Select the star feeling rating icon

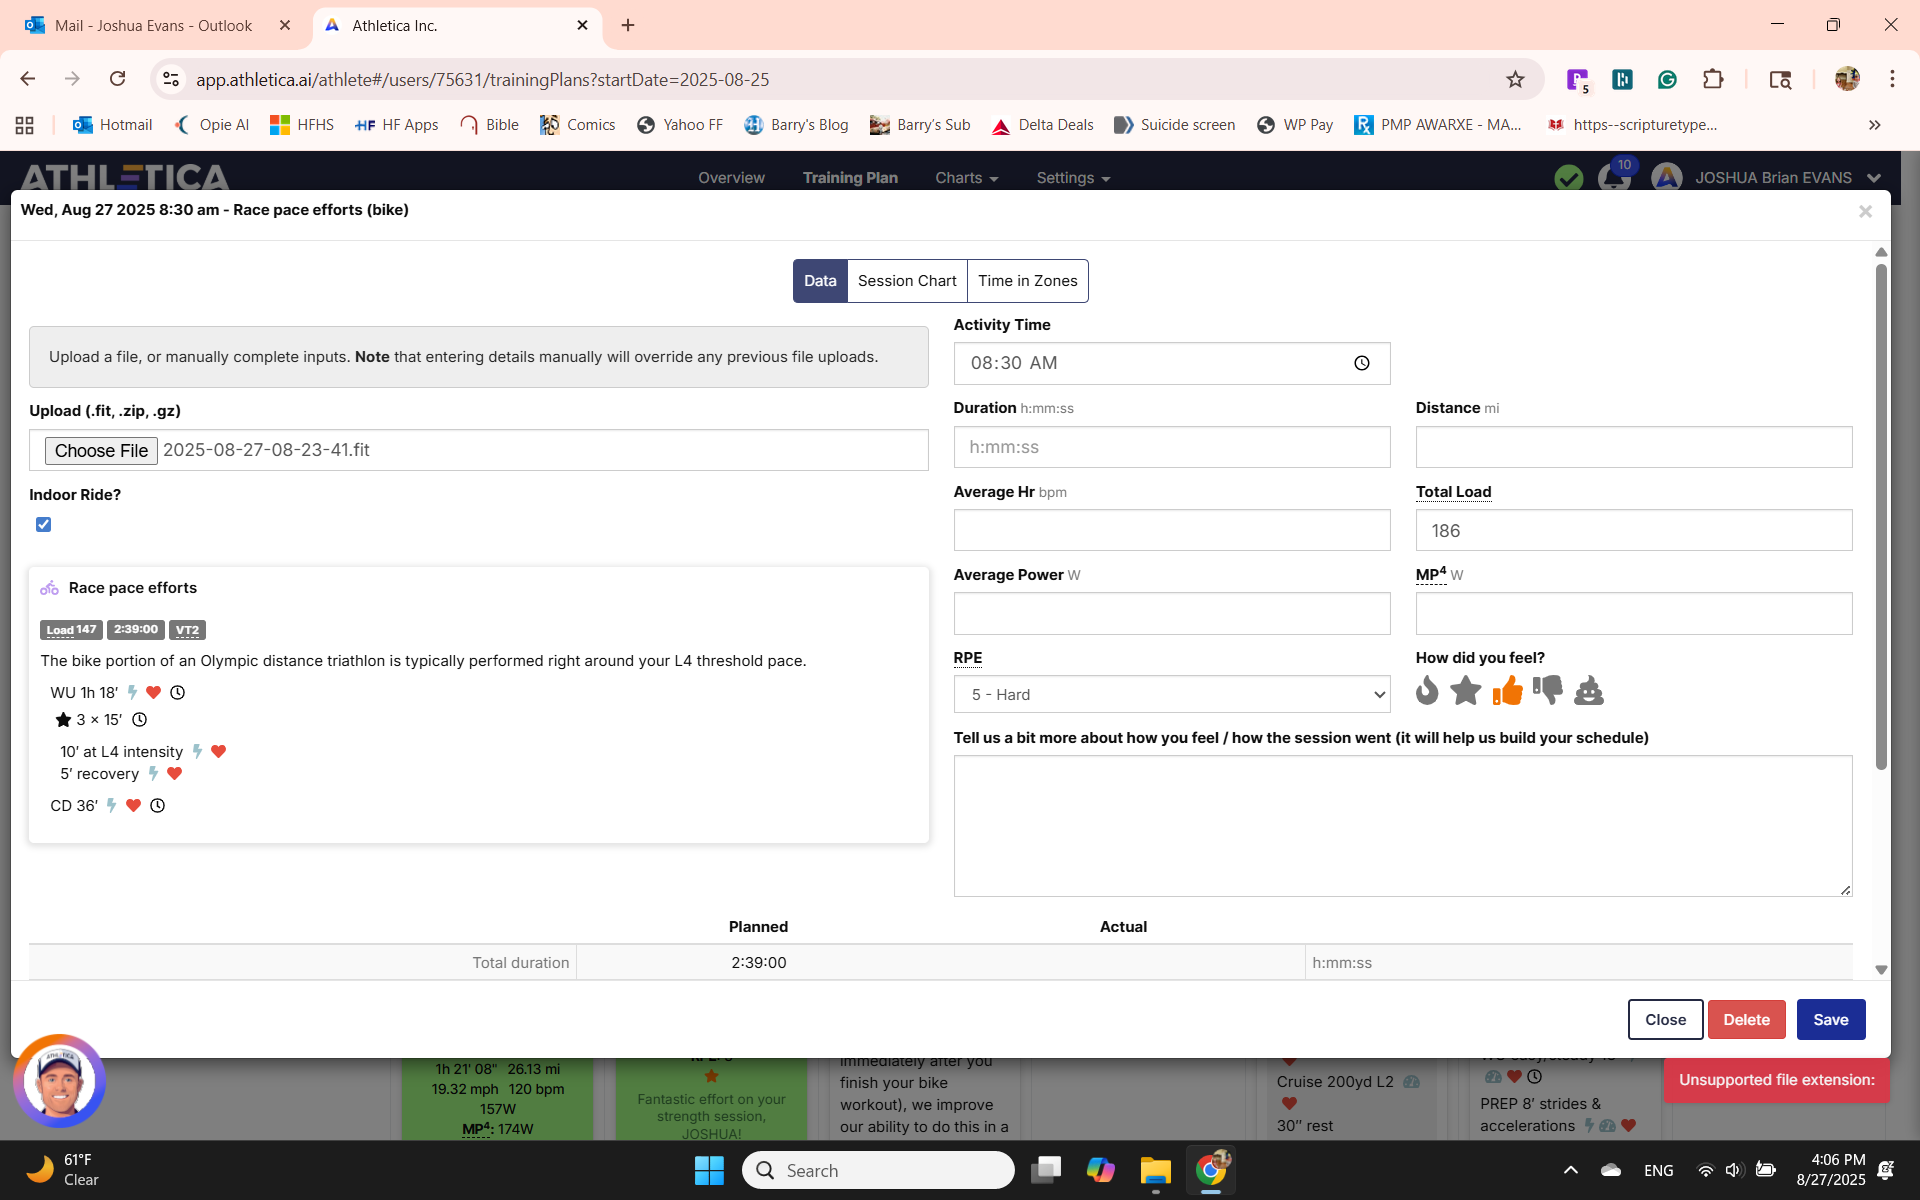click(x=1466, y=691)
